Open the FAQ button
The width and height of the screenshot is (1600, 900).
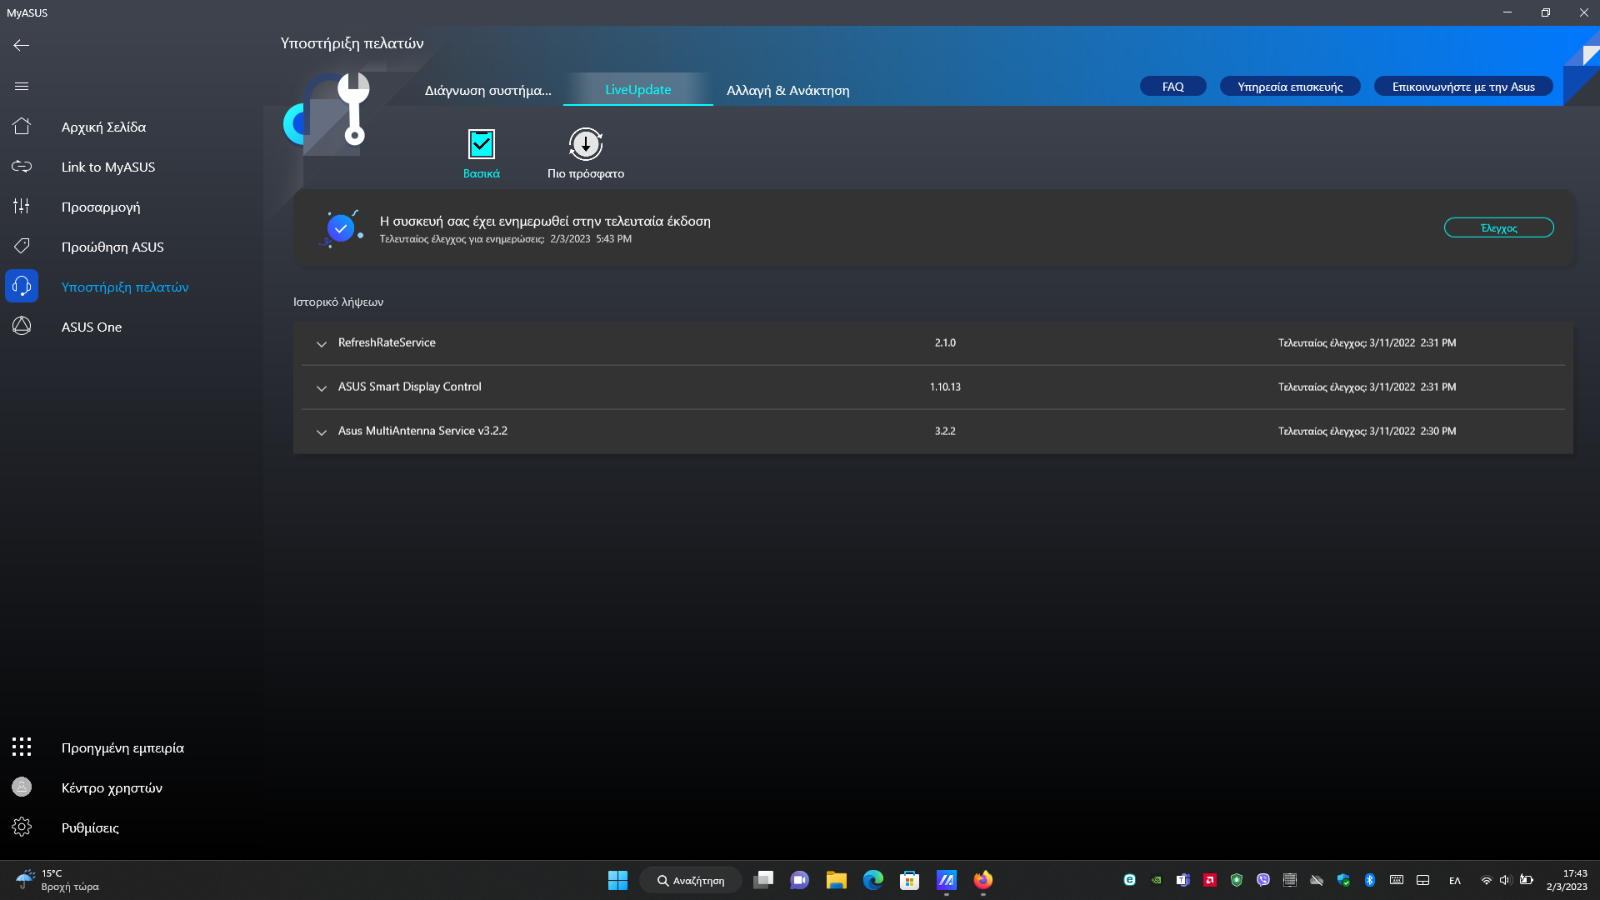[x=1173, y=87]
